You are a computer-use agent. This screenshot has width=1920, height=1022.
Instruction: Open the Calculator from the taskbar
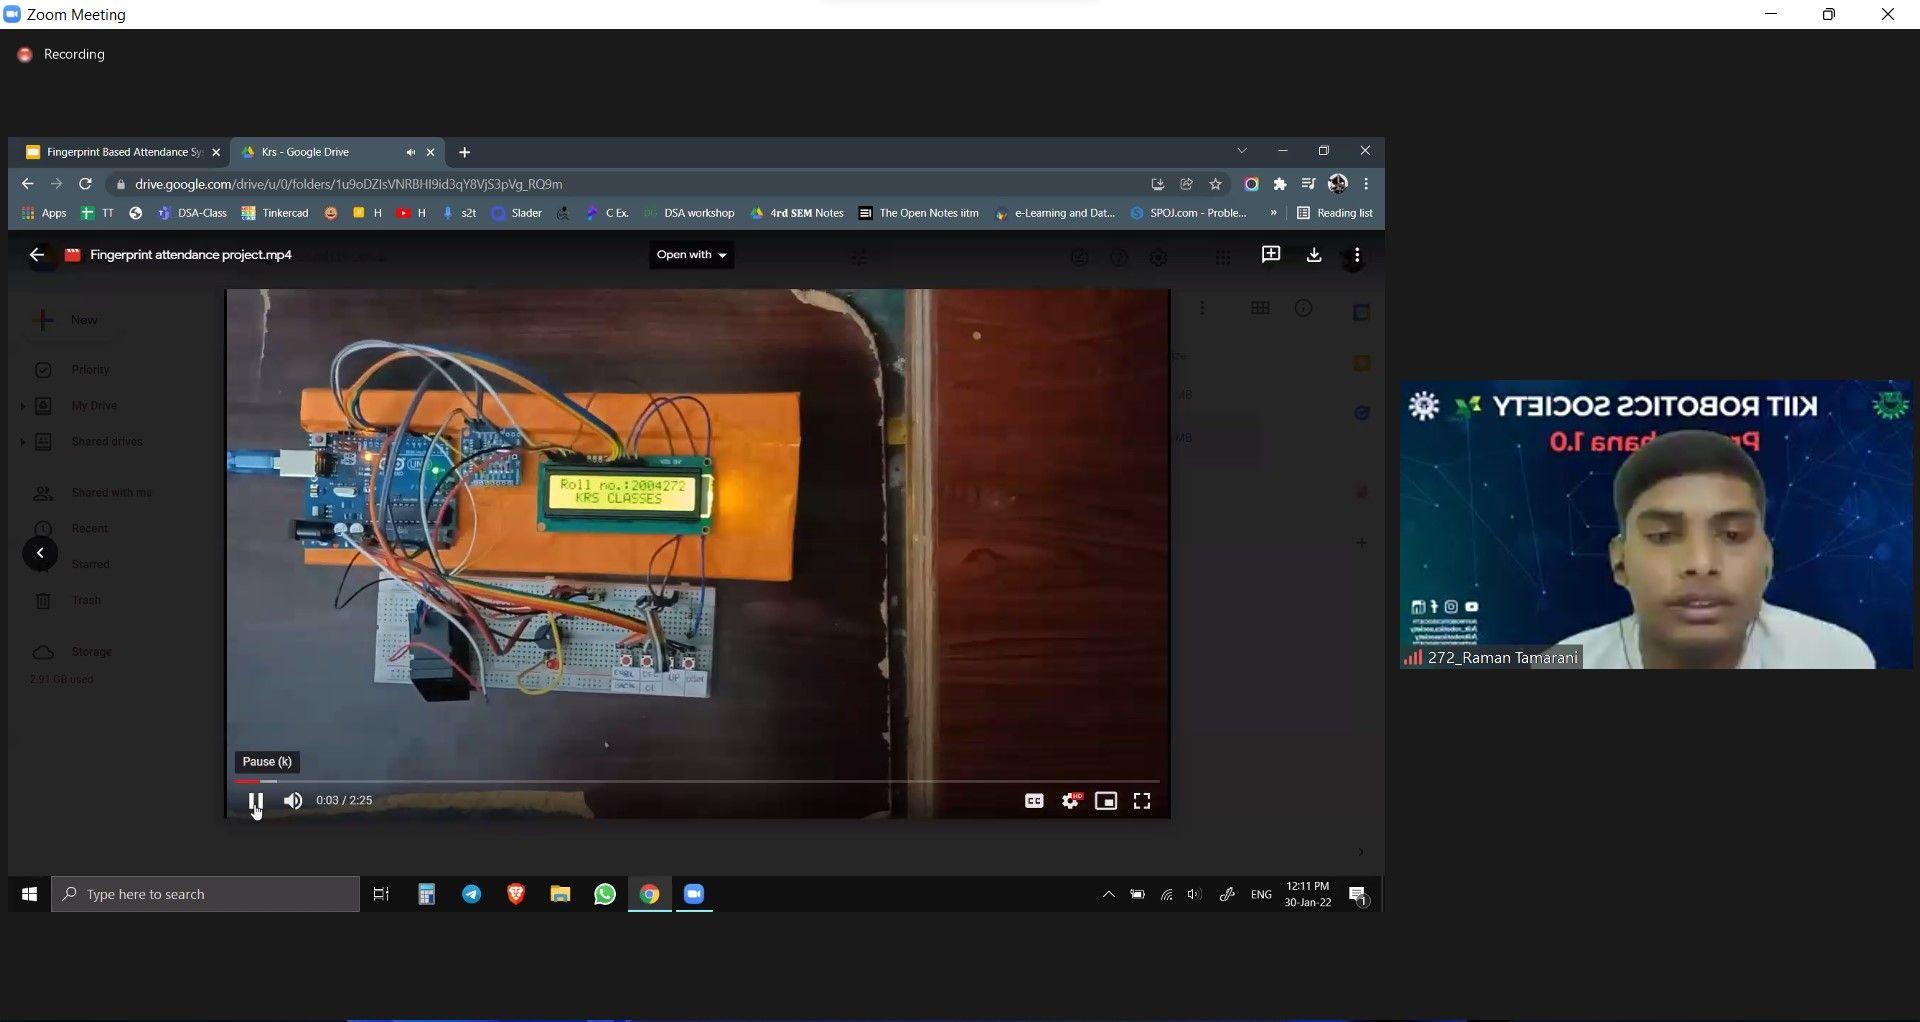tap(426, 894)
